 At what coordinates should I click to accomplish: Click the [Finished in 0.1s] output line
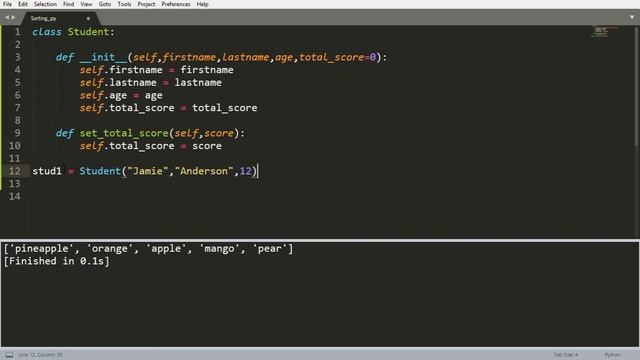pos(56,261)
